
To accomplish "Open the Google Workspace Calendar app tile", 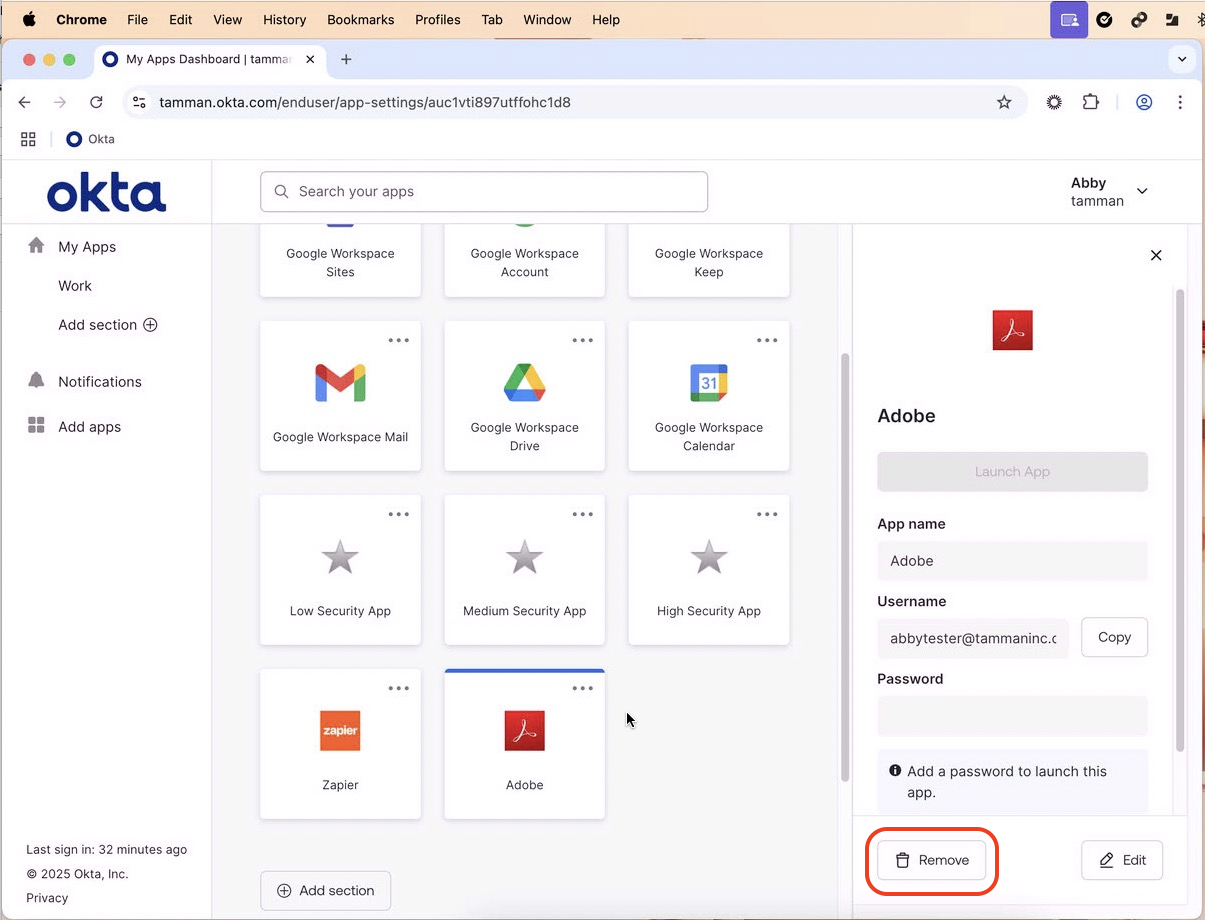I will [x=708, y=396].
